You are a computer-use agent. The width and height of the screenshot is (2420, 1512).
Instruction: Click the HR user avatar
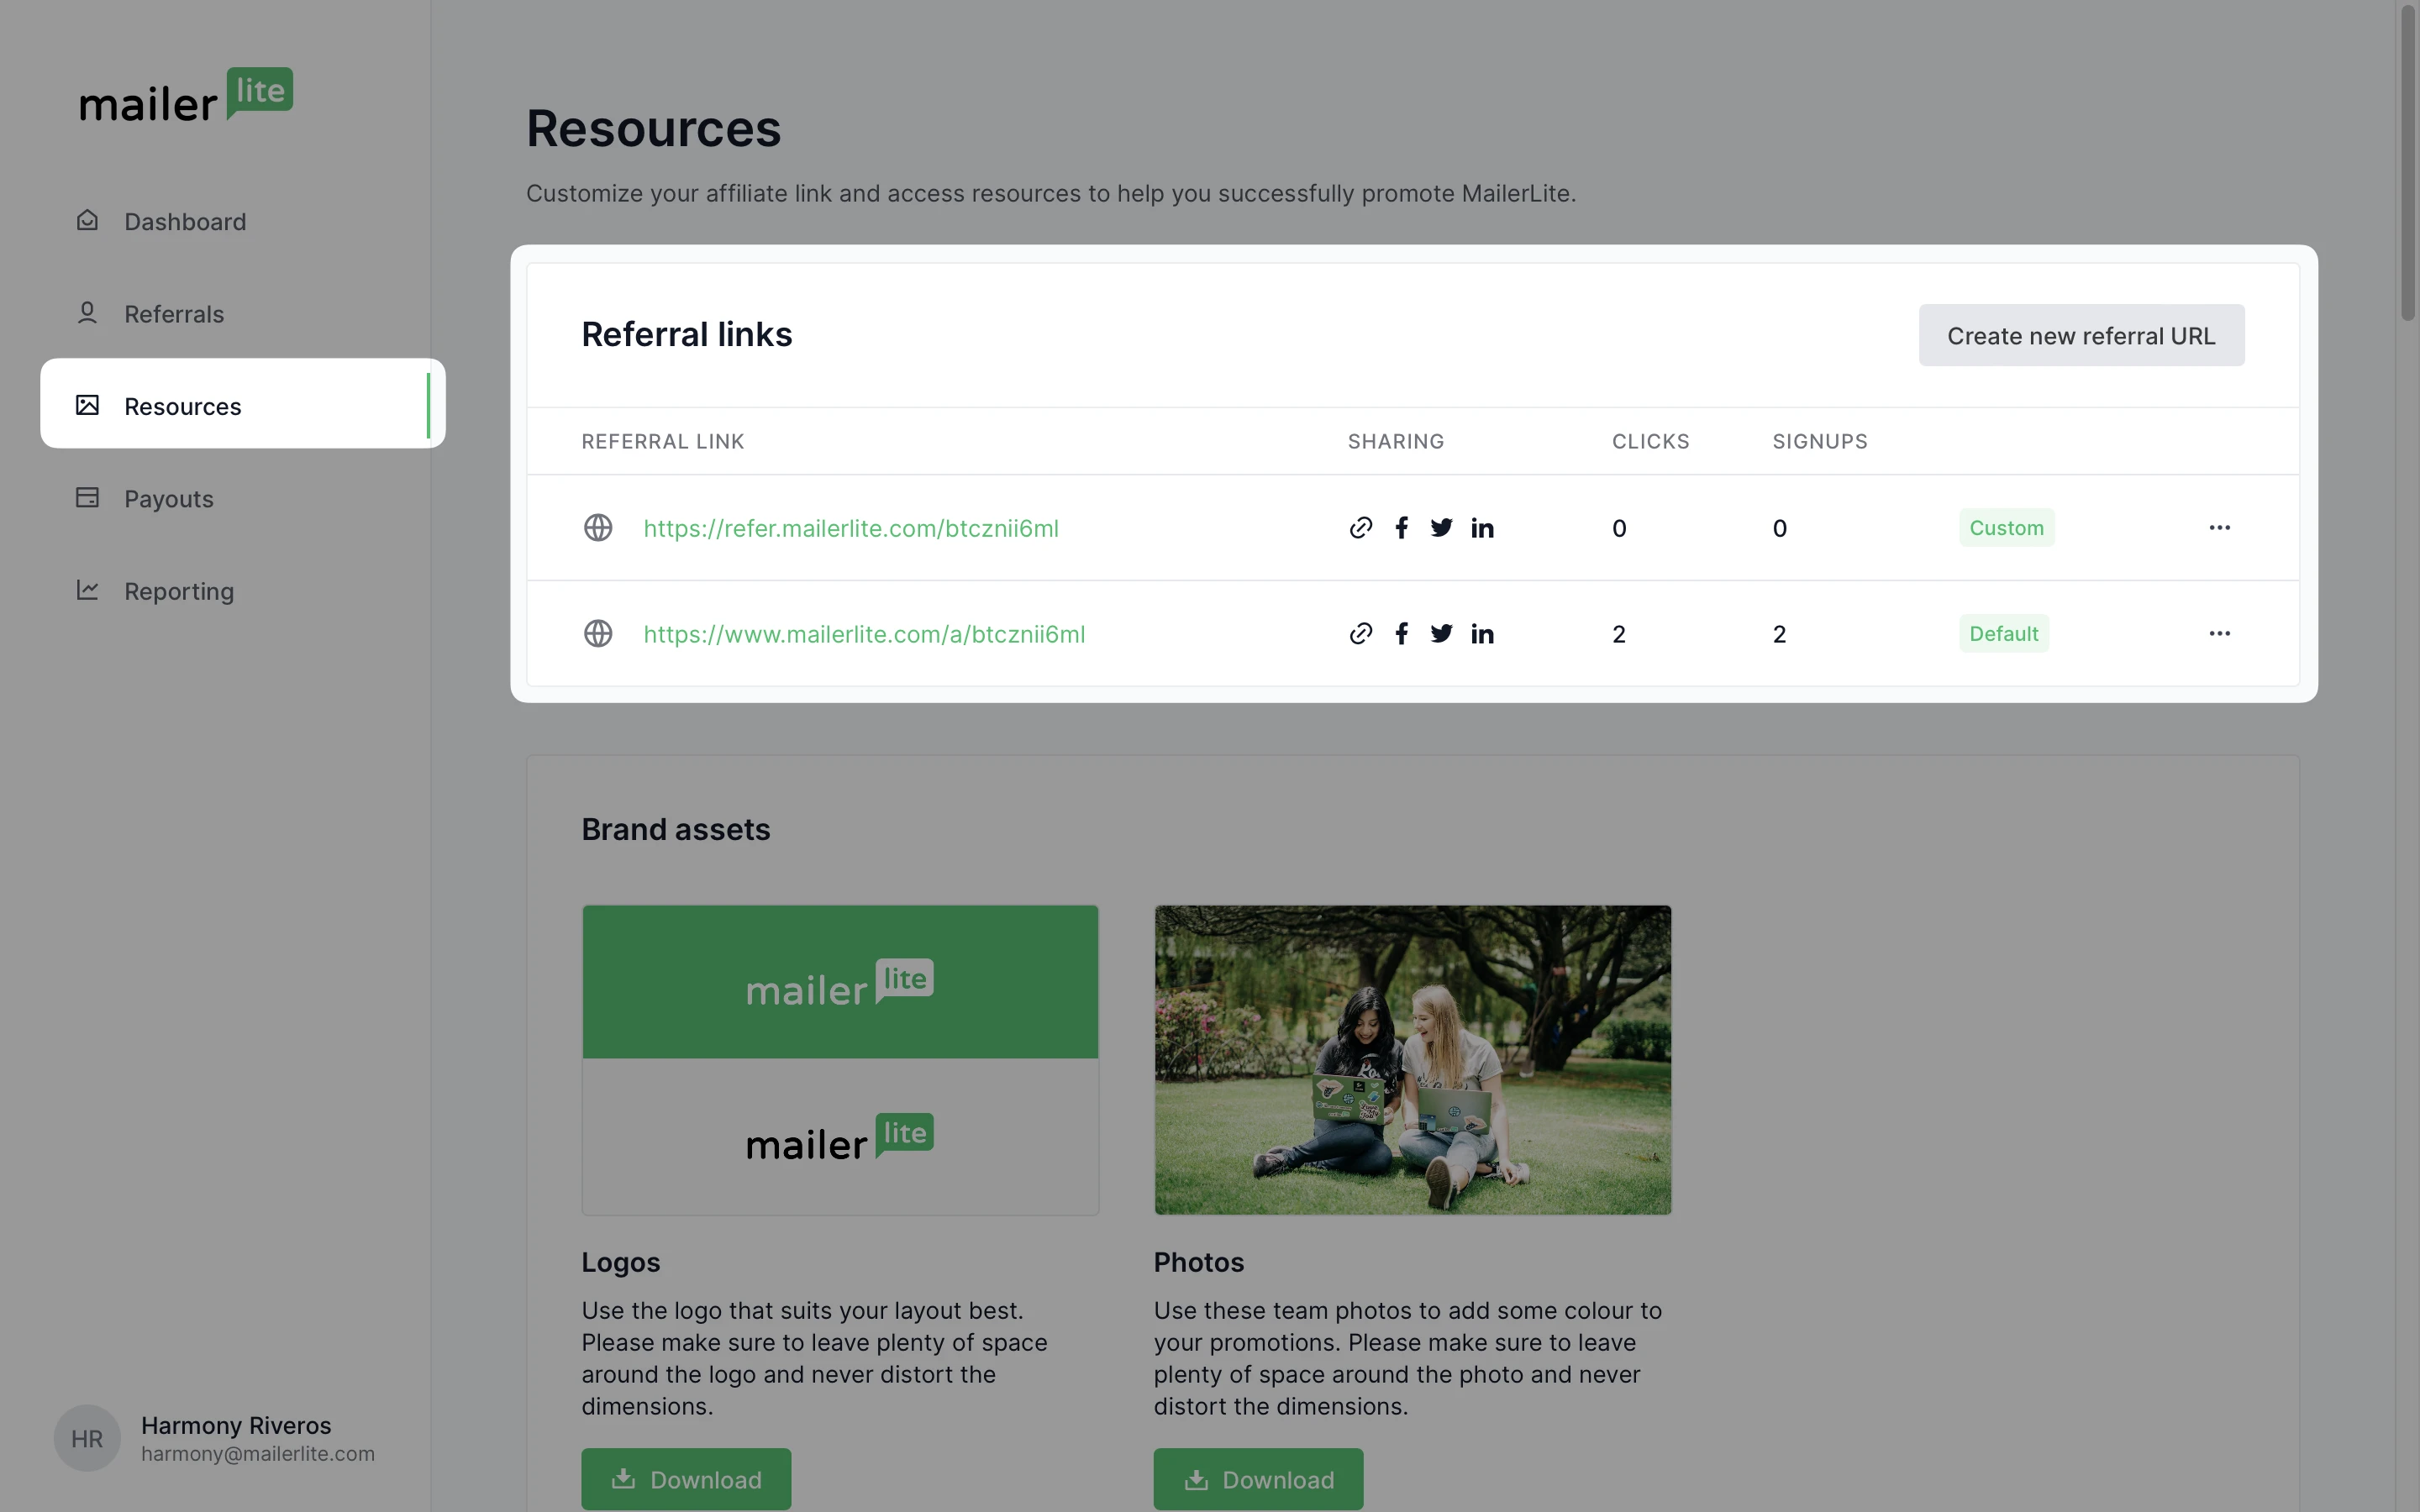pyautogui.click(x=87, y=1438)
